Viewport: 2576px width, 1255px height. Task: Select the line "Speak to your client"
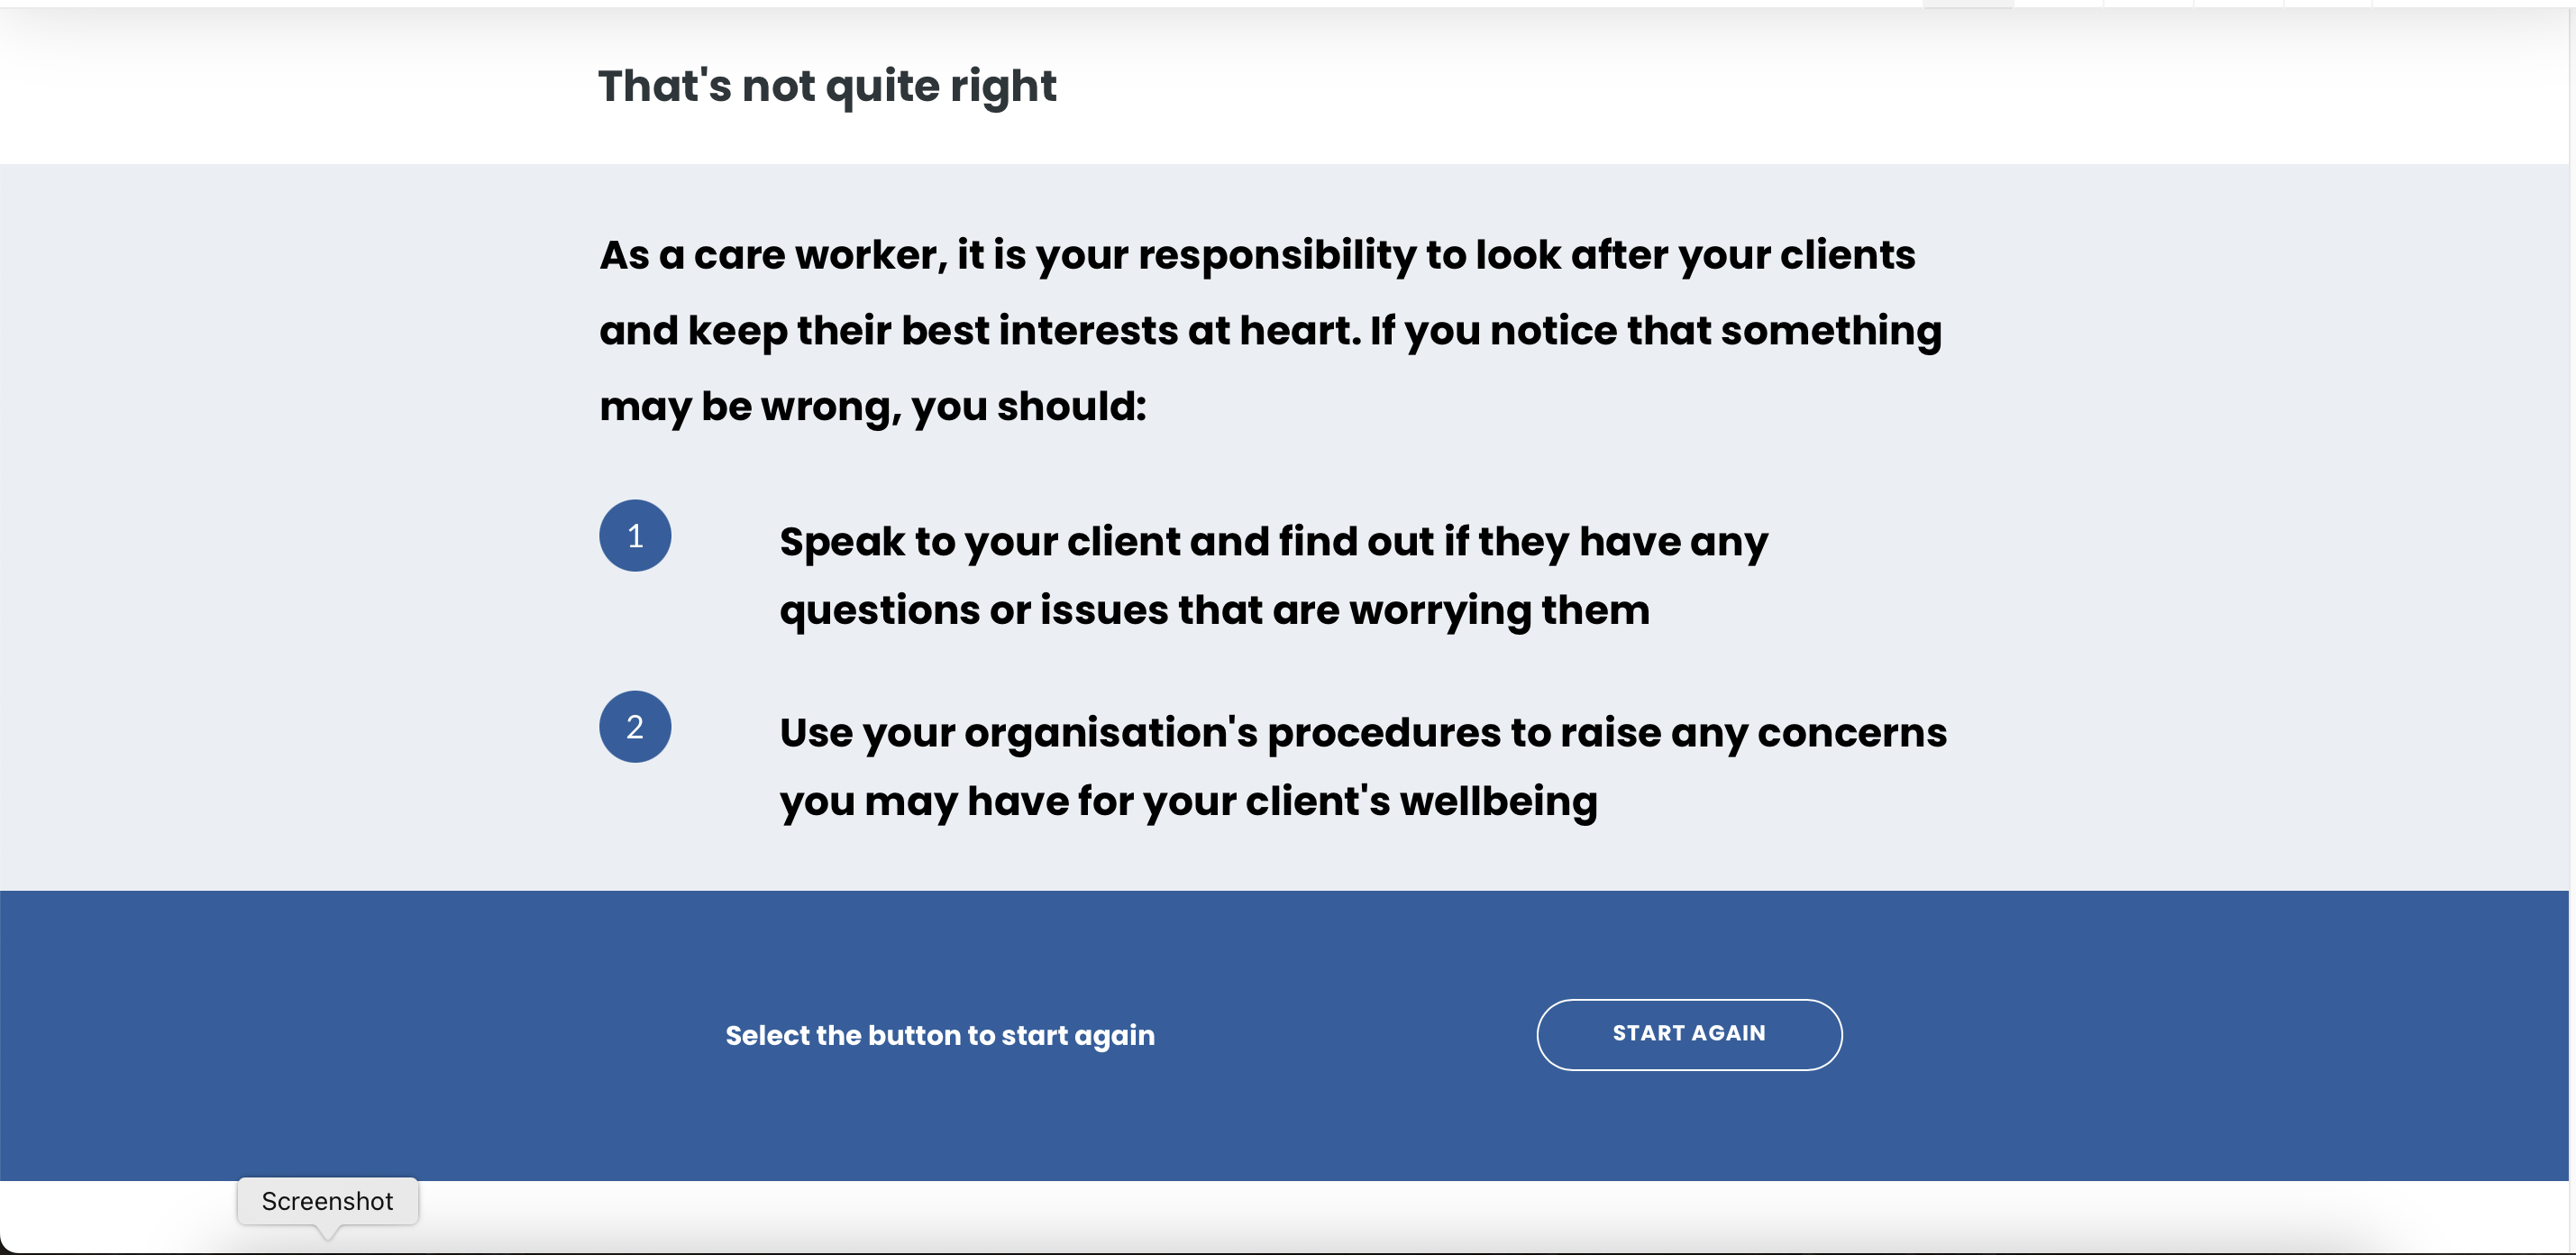click(x=1273, y=542)
